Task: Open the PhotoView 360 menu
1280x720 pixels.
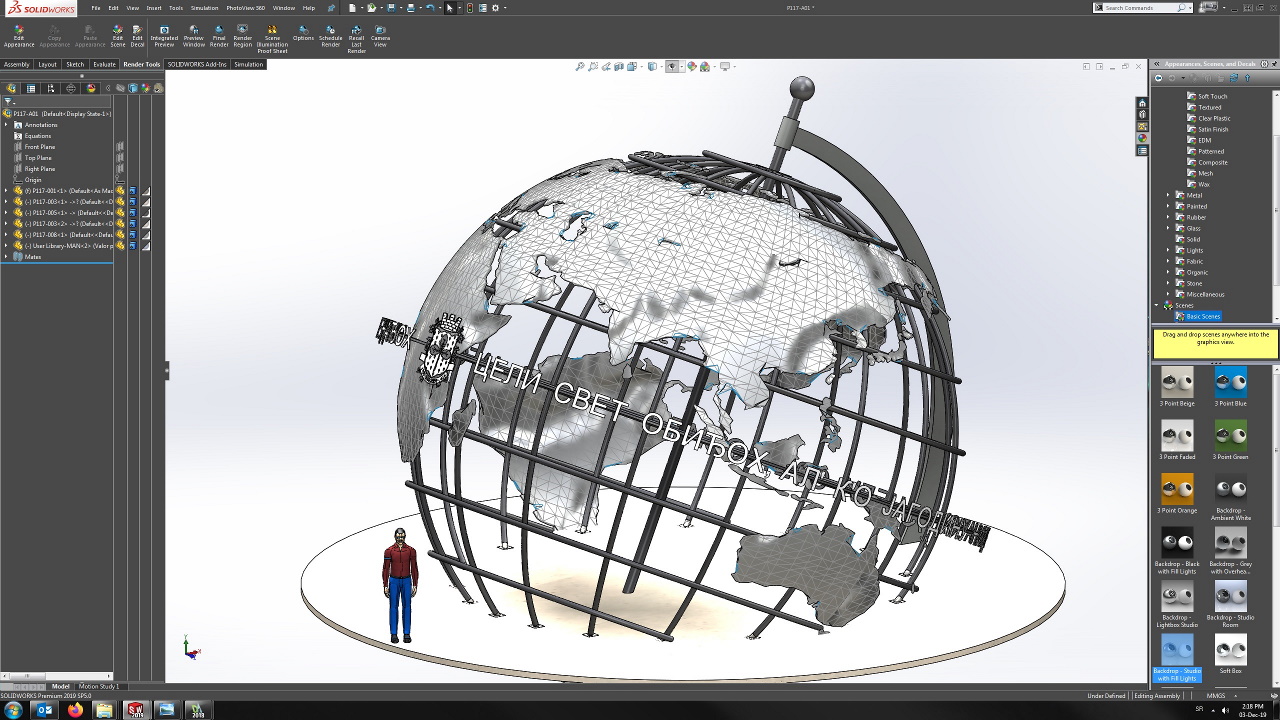Action: click(x=245, y=8)
